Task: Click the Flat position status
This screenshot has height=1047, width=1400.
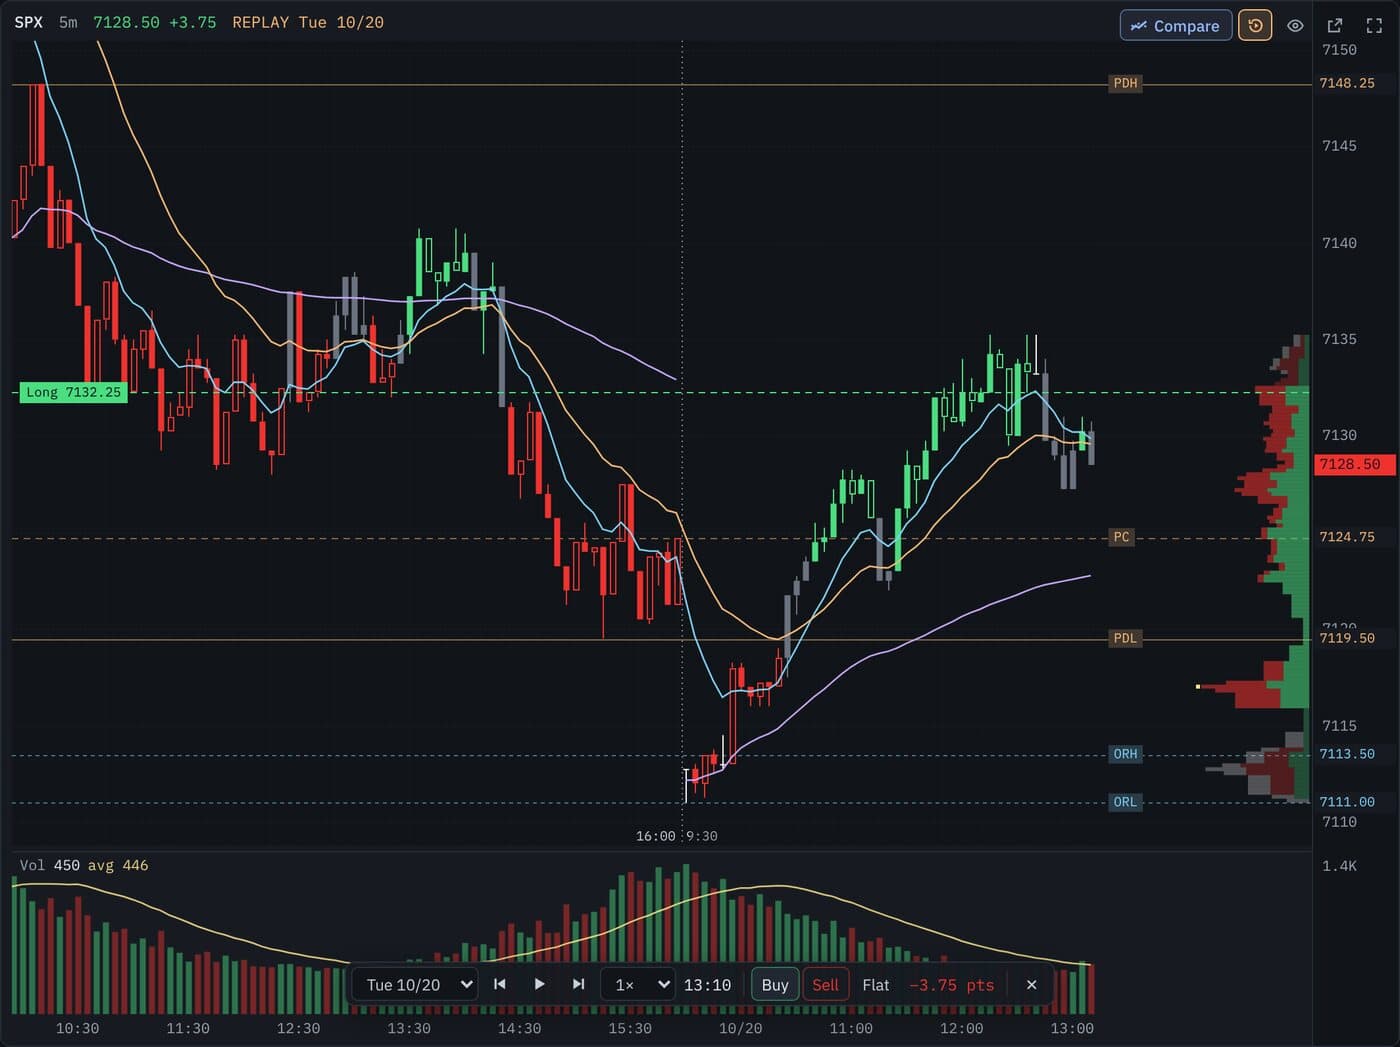Action: 876,985
